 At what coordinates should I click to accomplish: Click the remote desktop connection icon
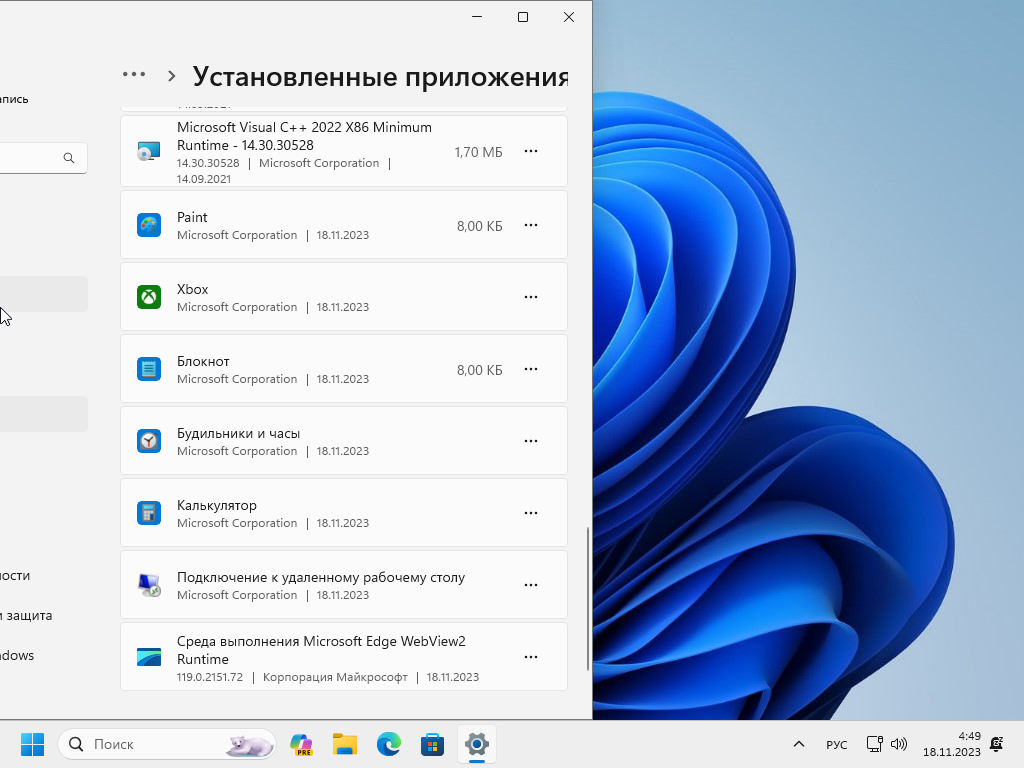point(149,585)
